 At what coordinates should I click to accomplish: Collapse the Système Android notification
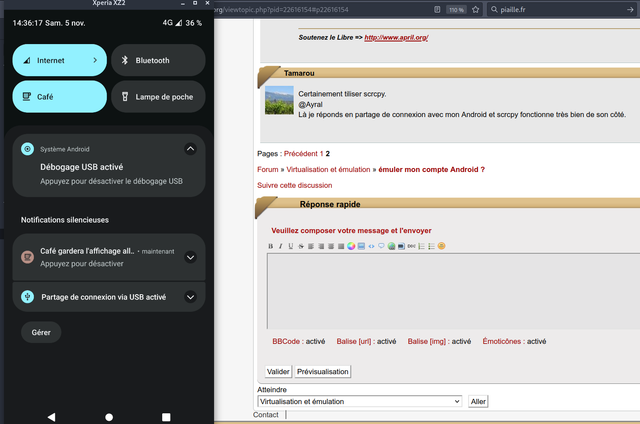190,149
